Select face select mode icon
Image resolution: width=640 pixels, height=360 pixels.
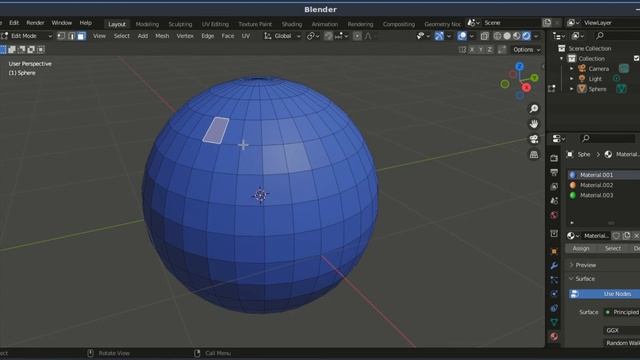[82, 36]
